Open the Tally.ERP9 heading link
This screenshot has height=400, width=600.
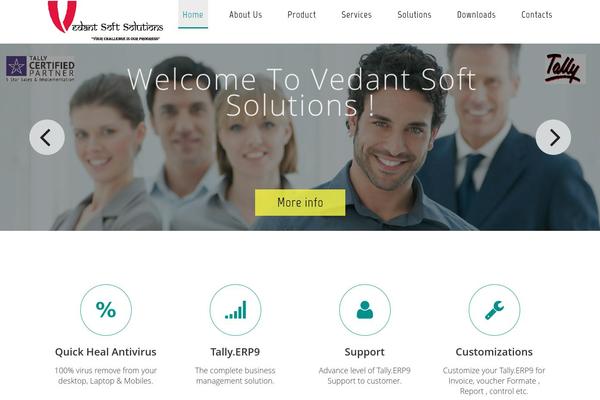point(235,352)
